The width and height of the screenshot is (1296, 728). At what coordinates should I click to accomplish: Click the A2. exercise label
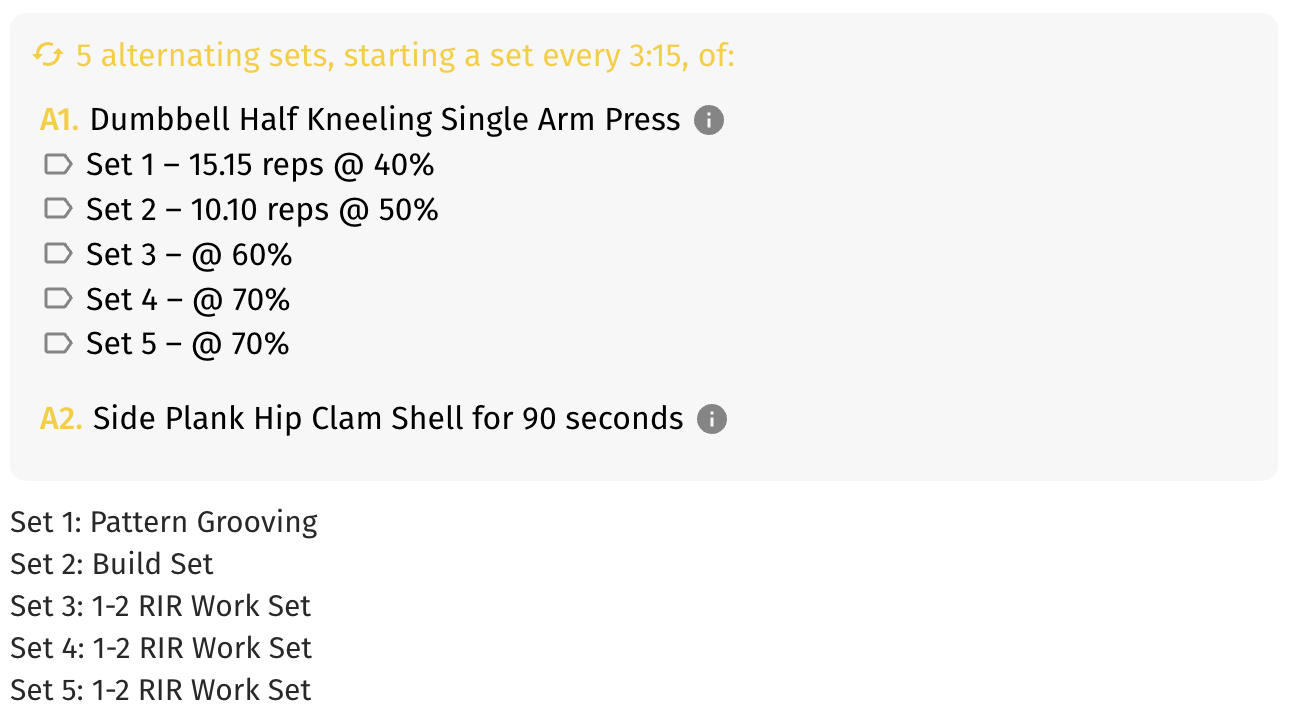coord(61,418)
